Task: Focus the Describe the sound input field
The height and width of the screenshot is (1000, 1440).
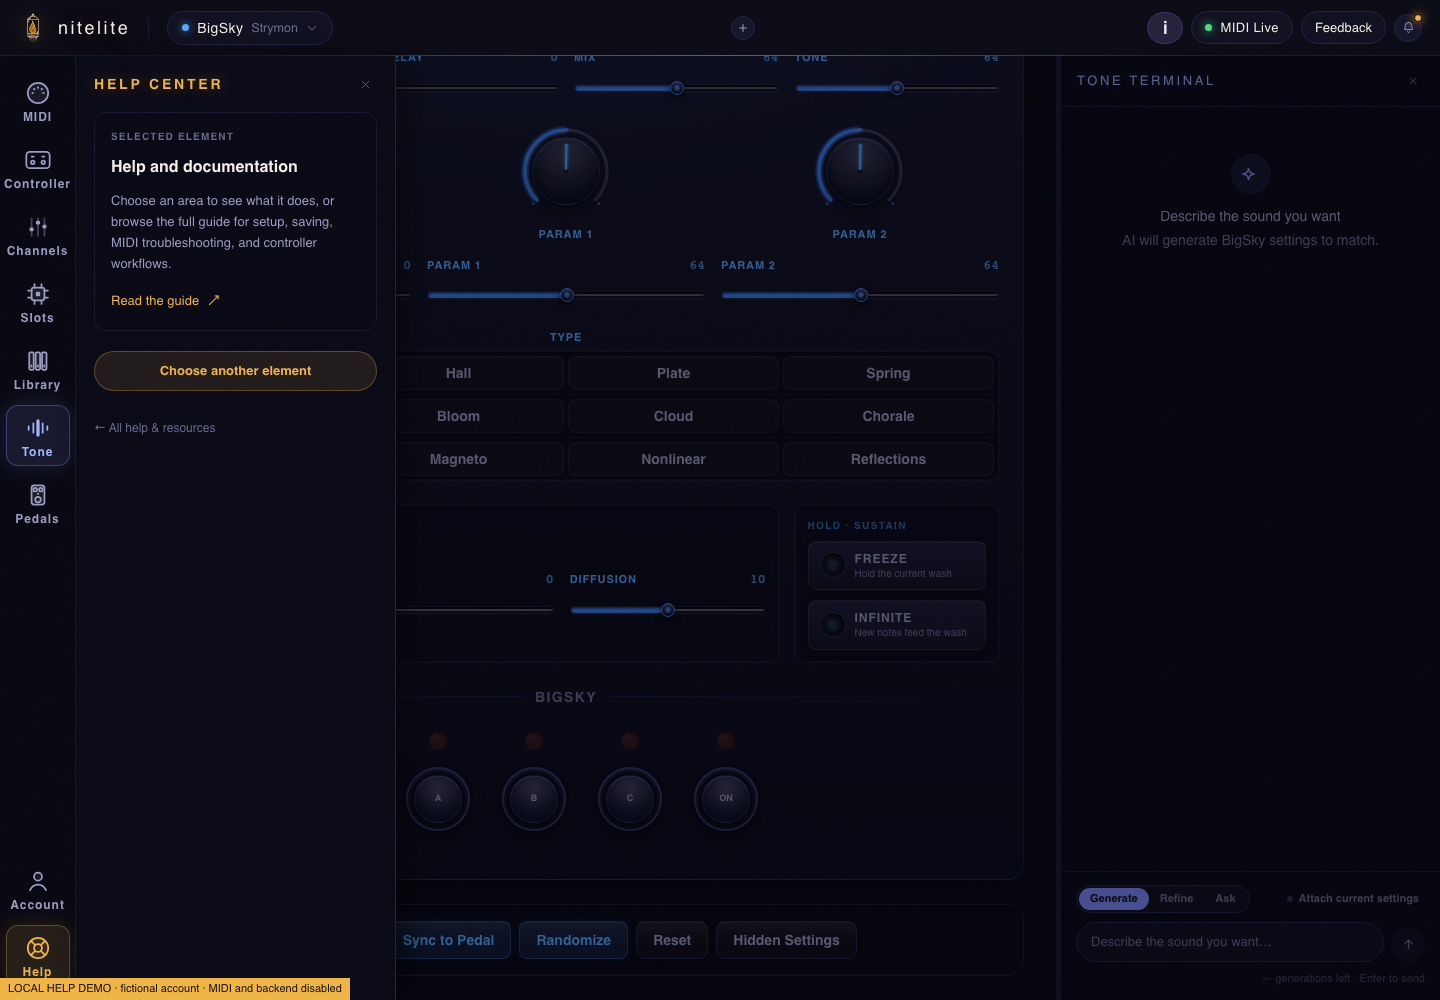Action: coord(1230,942)
